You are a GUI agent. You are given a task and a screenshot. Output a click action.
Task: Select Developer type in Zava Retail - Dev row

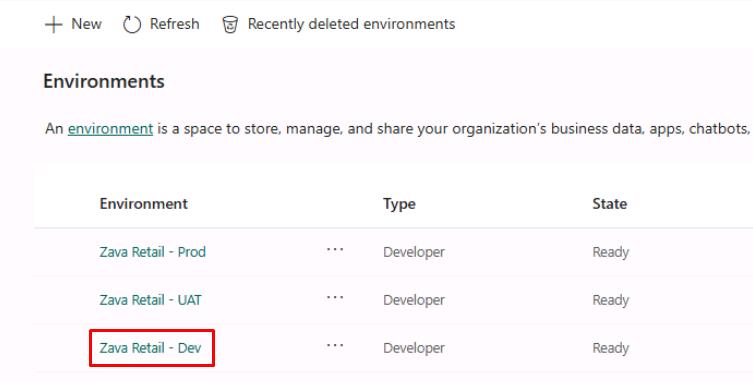tap(413, 348)
